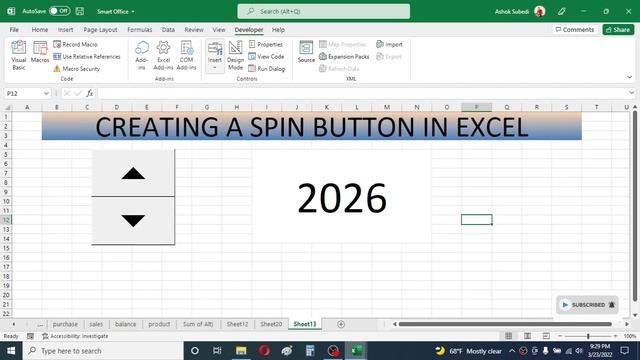Select column D header
The height and width of the screenshot is (360, 640).
[x=117, y=107]
